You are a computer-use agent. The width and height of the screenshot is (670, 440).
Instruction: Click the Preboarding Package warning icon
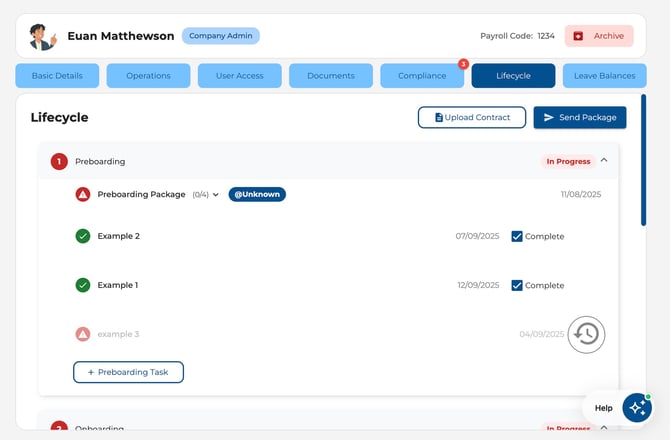(x=83, y=194)
